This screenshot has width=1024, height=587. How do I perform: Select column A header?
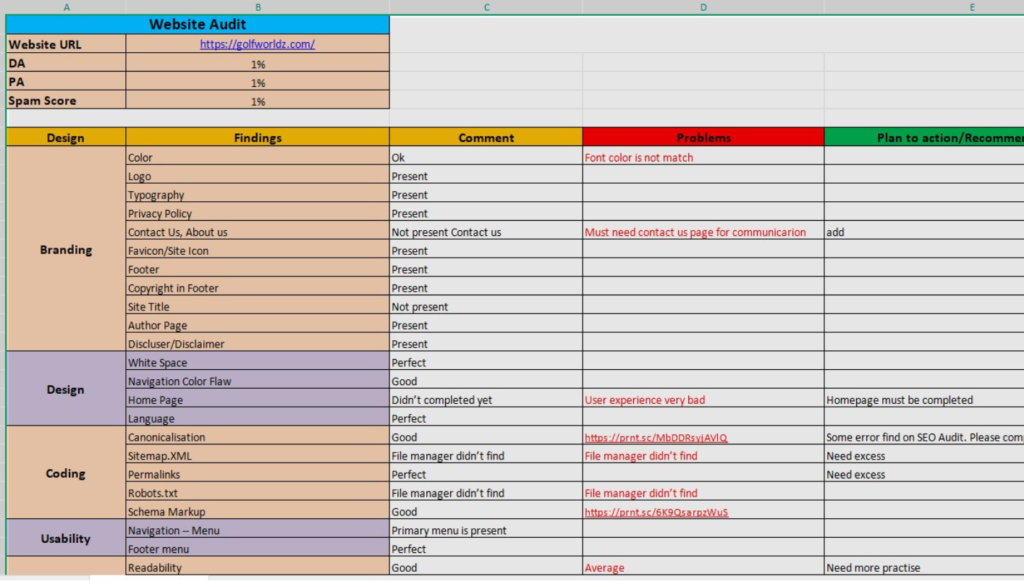(x=66, y=7)
